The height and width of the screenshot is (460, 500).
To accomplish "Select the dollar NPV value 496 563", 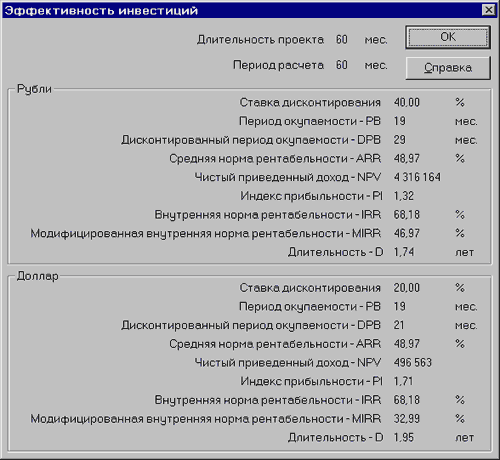I will click(413, 362).
